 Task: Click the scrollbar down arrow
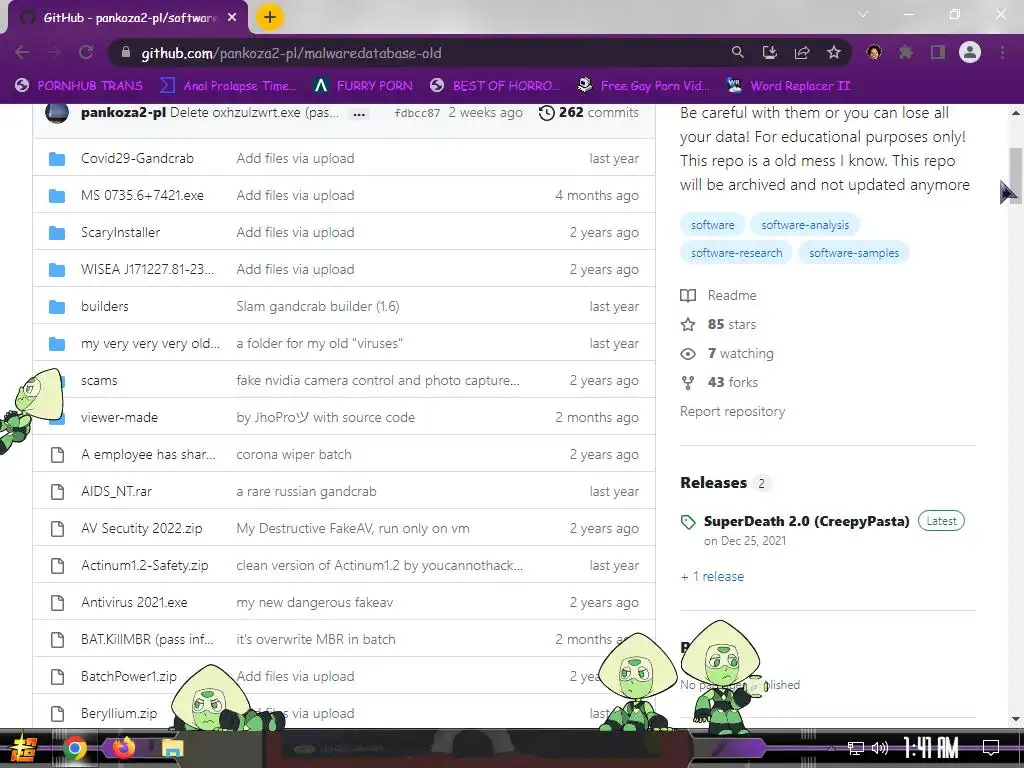1016,720
